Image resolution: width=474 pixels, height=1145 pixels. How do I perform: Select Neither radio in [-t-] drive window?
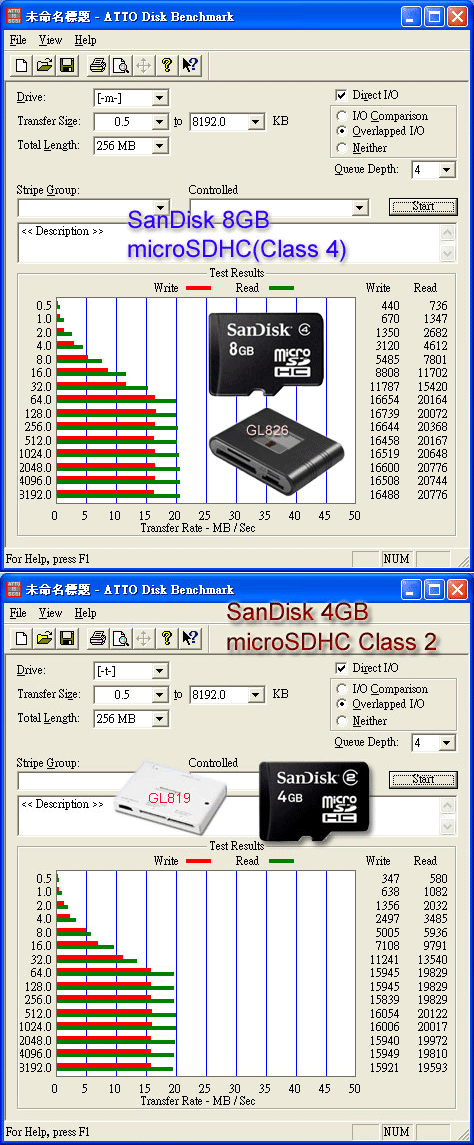pos(341,721)
